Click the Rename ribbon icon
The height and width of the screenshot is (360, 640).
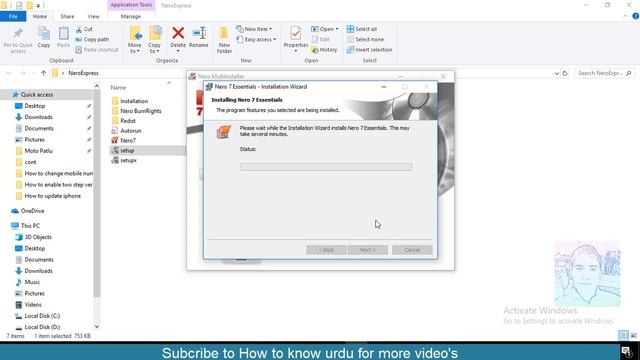click(199, 38)
